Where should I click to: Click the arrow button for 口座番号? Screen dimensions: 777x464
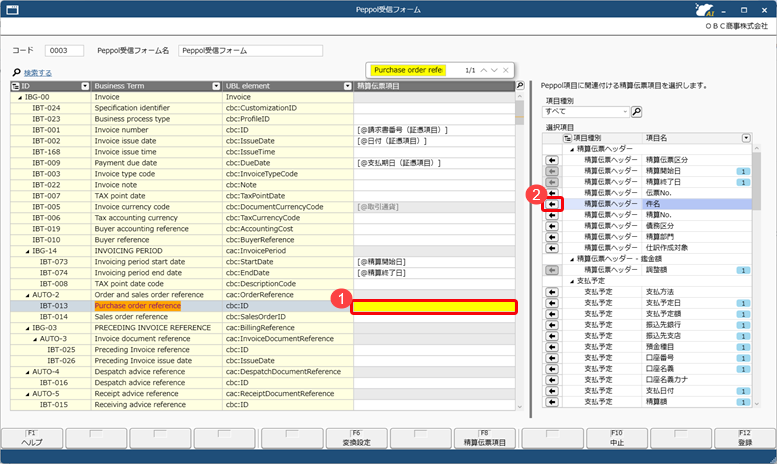552,358
